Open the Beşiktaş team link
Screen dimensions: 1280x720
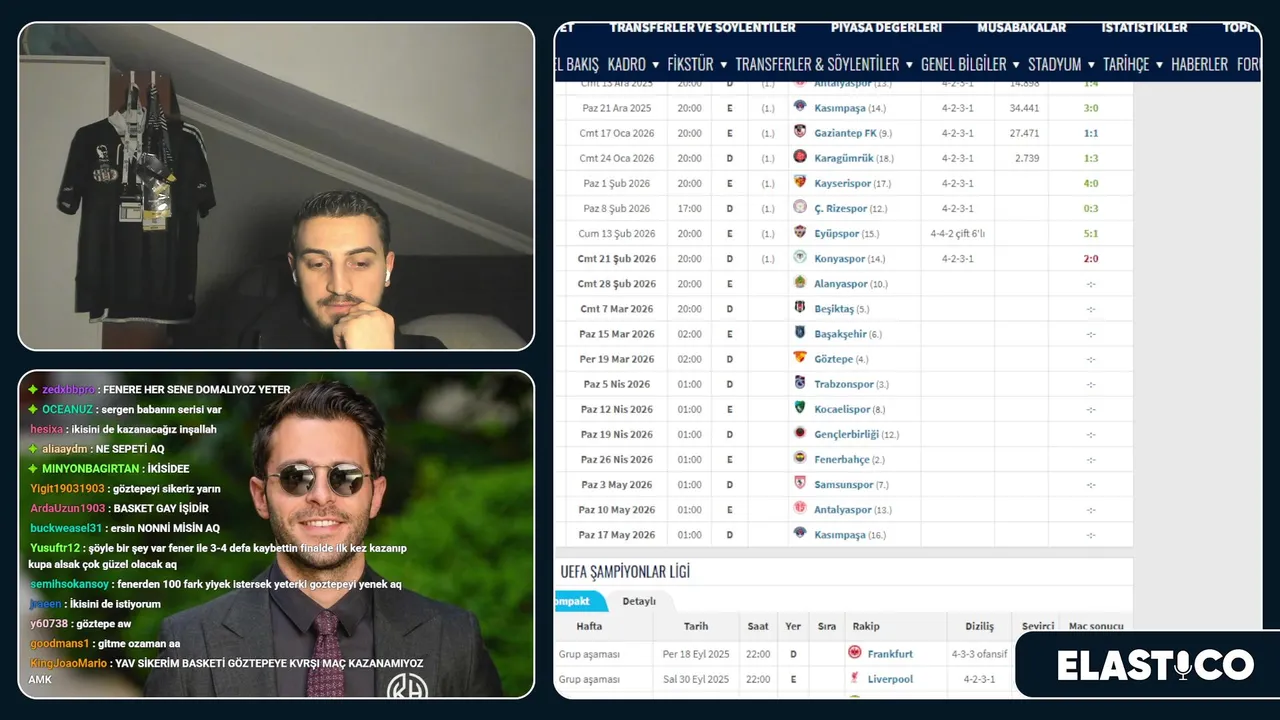[833, 309]
